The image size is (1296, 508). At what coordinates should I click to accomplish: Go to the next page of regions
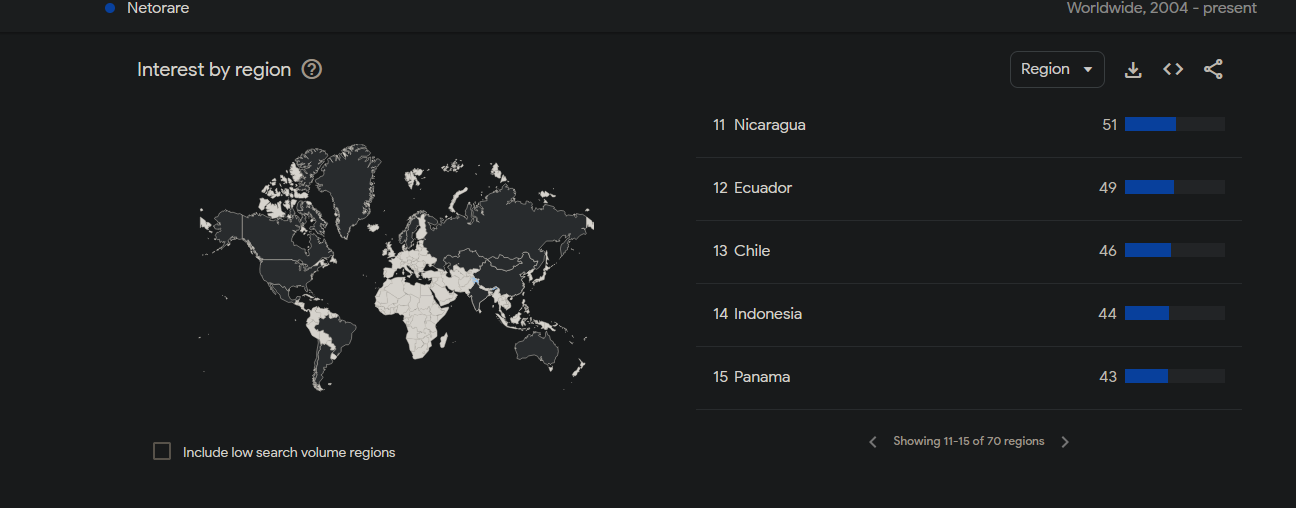1065,441
